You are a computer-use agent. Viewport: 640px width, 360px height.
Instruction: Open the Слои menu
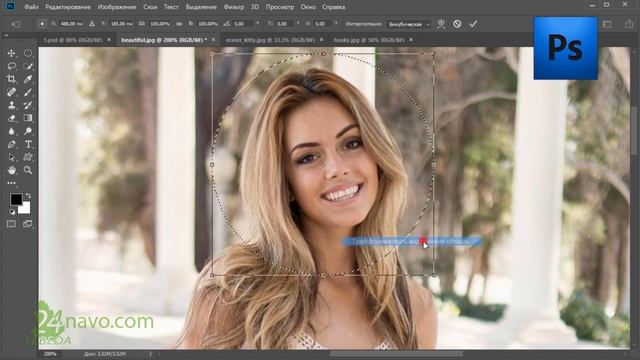tap(150, 7)
